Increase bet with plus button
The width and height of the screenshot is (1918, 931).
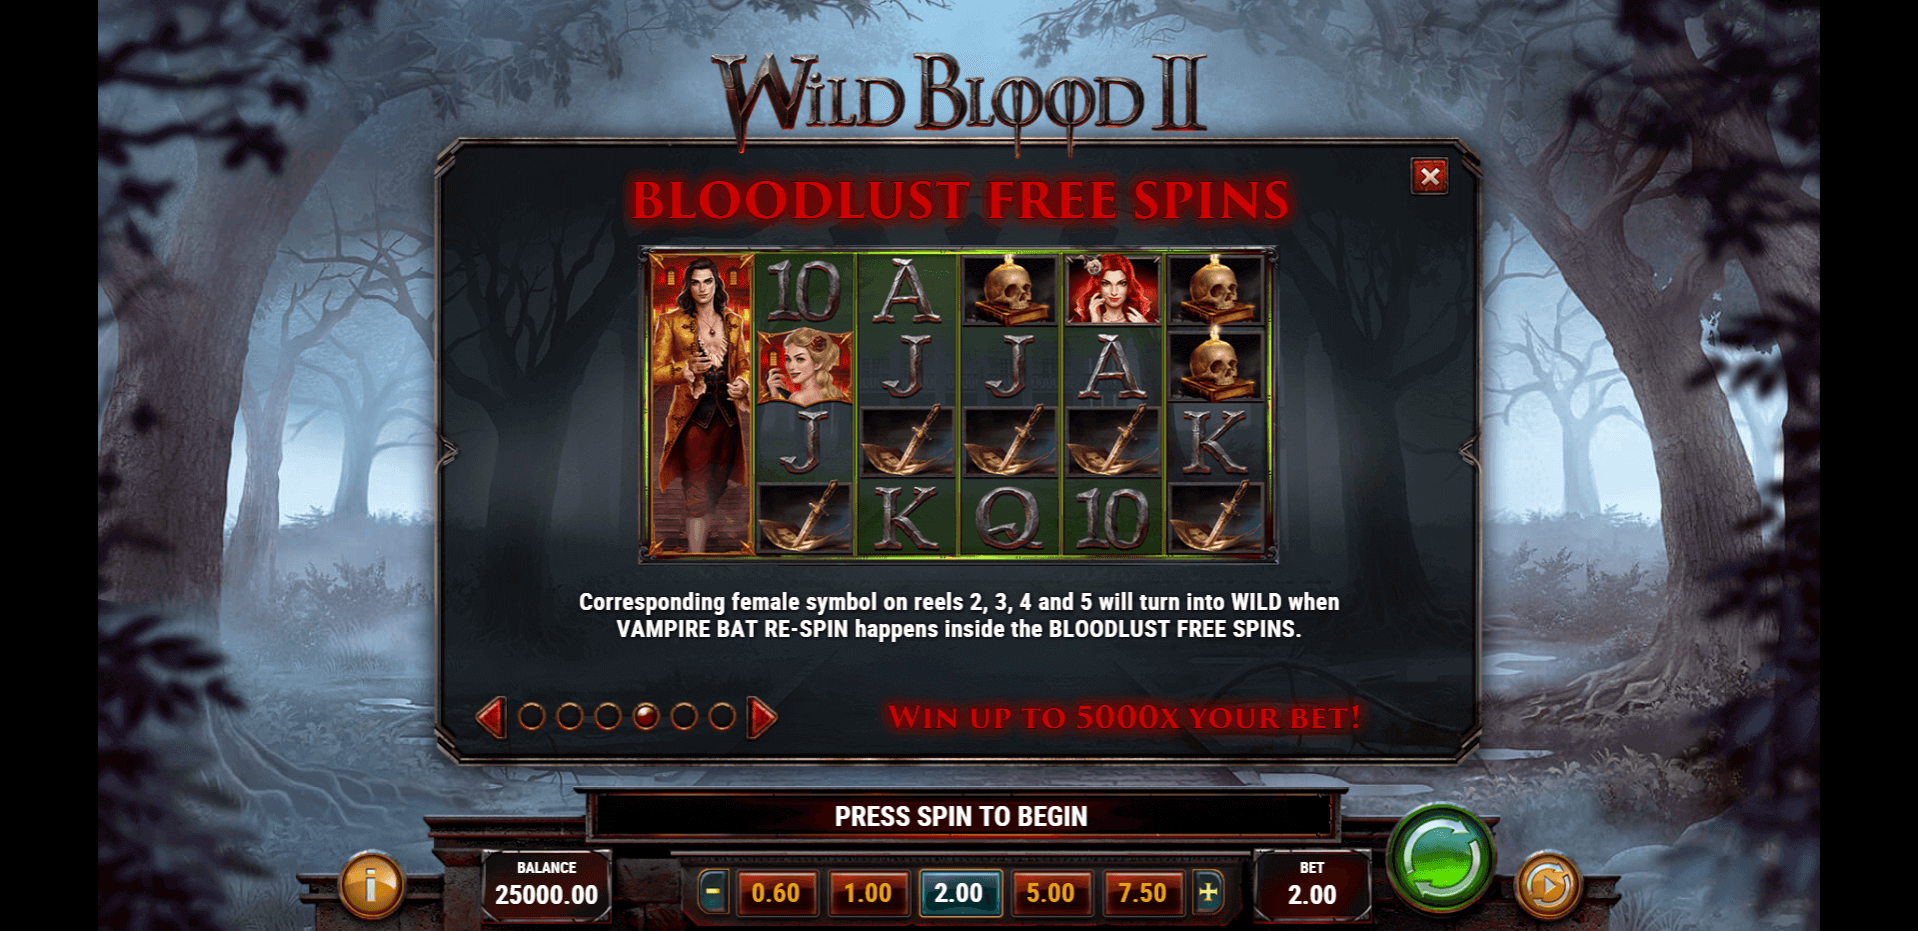tap(1208, 892)
